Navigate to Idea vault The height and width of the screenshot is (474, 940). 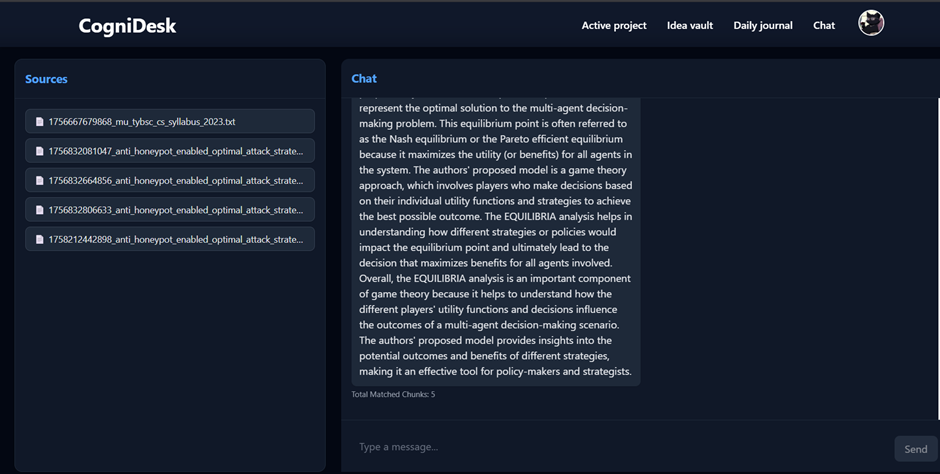[x=690, y=26]
